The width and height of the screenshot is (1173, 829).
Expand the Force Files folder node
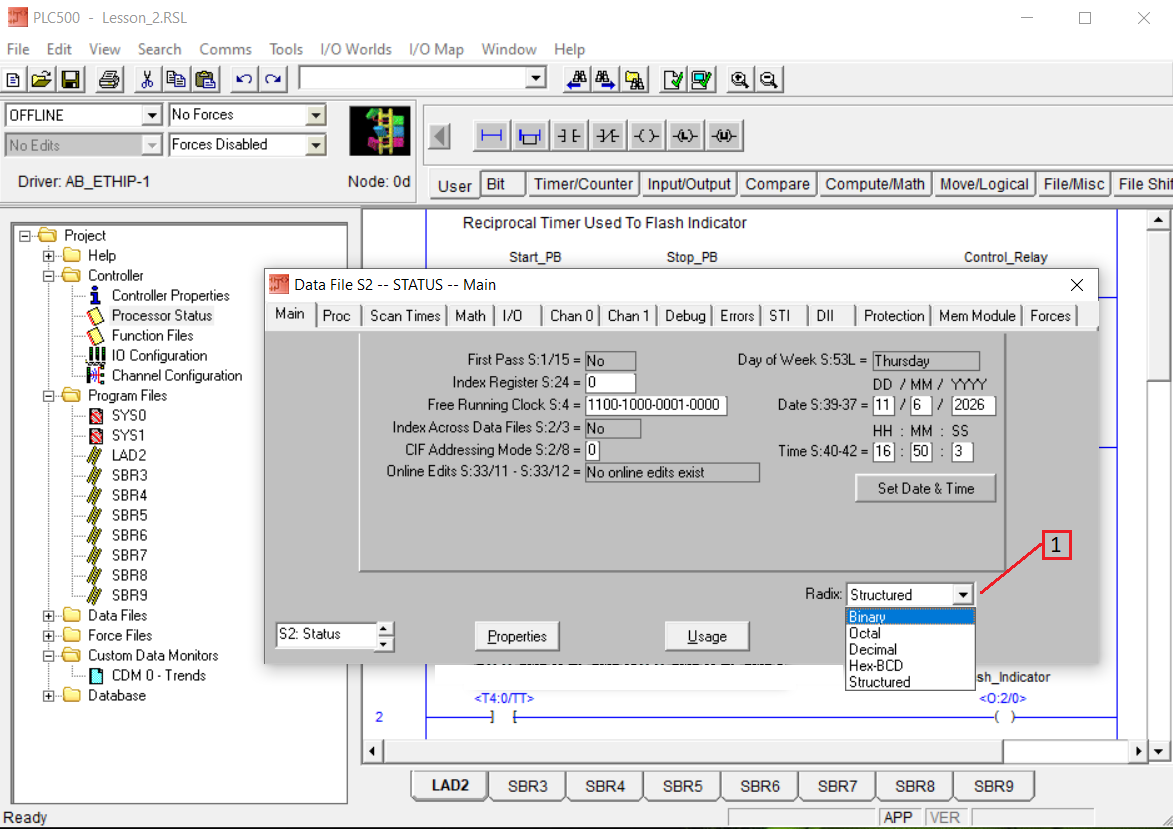49,636
